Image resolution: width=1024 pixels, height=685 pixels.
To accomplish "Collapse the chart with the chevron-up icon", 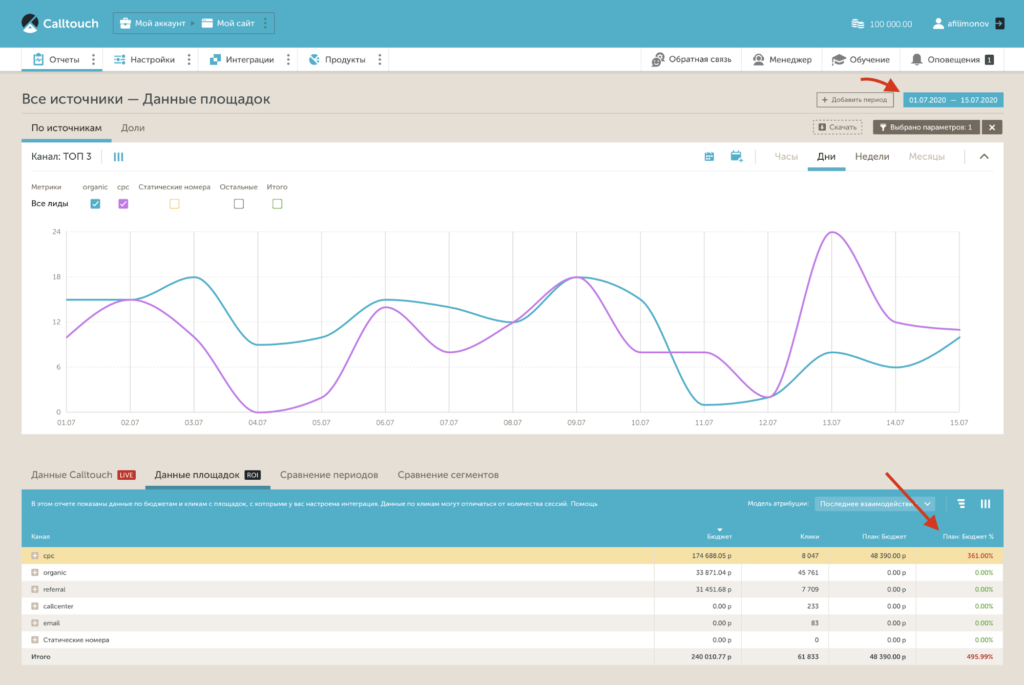I will (983, 157).
